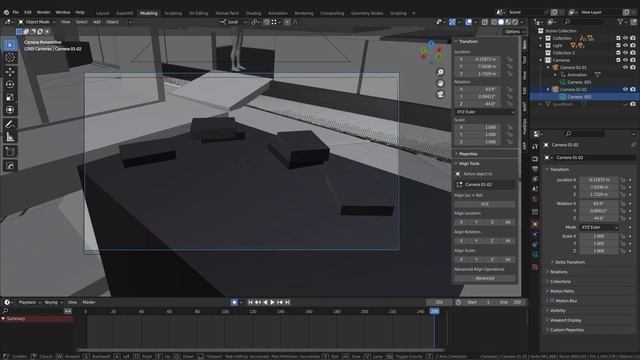
Task: Toggle X-ray mode in the viewport header
Action: coord(484,22)
